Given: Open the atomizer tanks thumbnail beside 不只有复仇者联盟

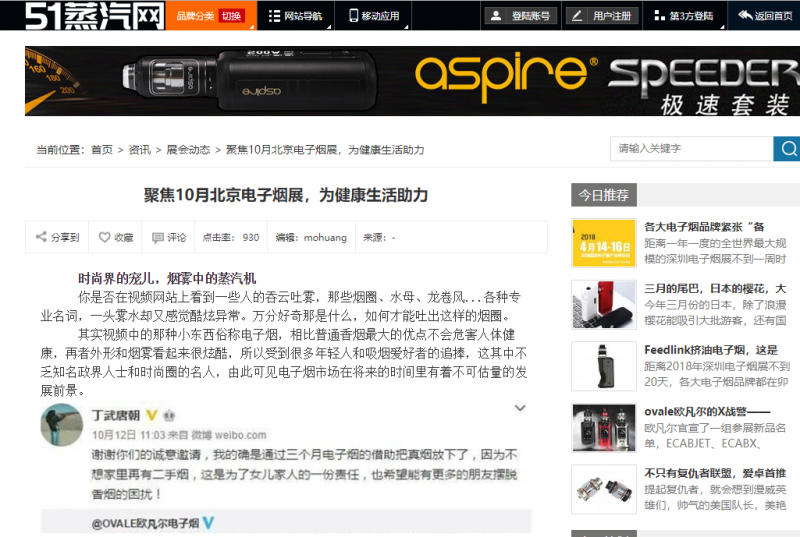Looking at the screenshot, I should coord(604,489).
